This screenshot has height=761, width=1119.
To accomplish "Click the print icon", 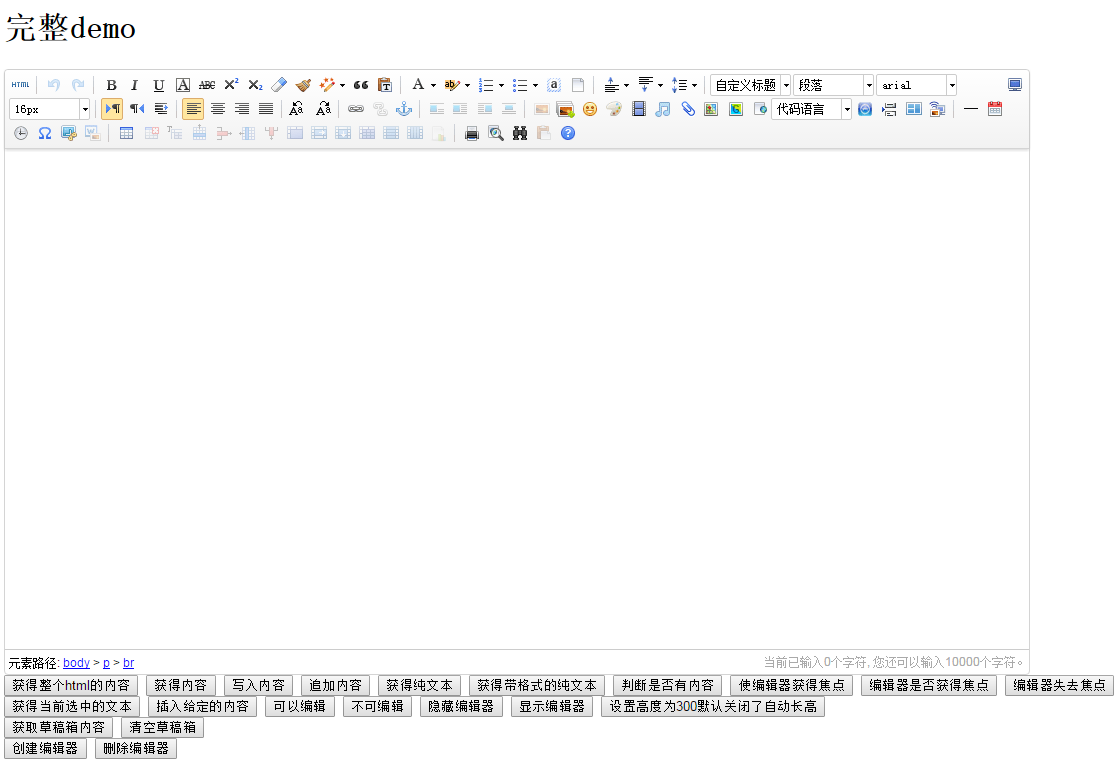I will click(472, 133).
